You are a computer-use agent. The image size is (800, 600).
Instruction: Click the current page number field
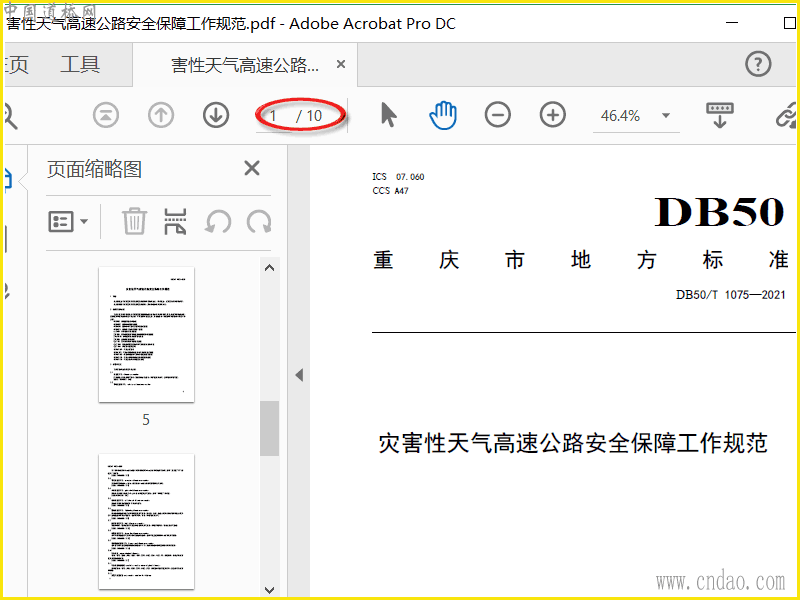(x=276, y=116)
